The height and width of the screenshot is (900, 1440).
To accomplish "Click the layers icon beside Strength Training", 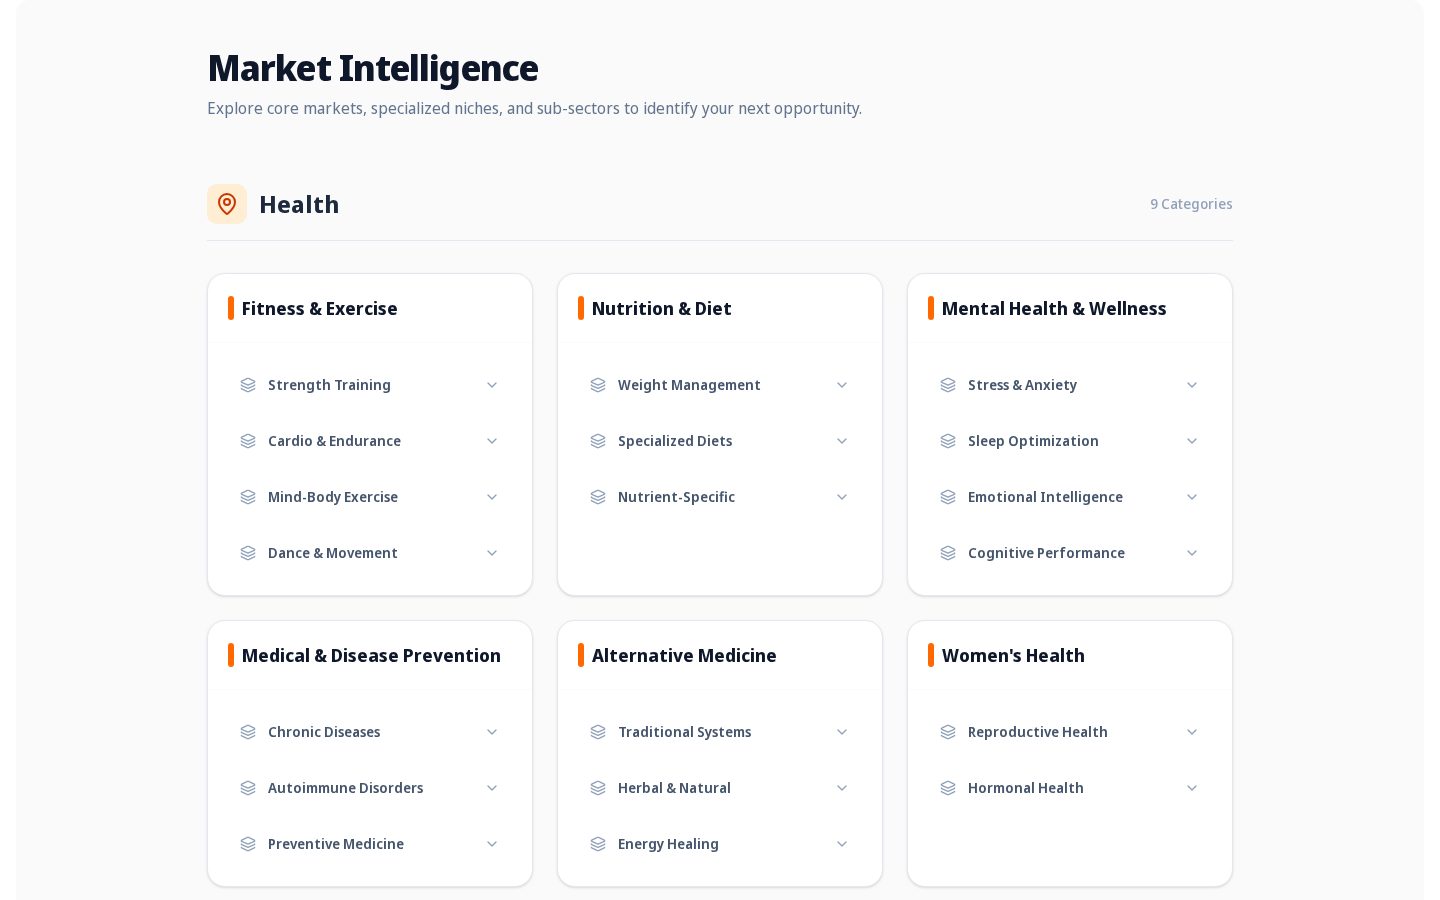I will click(x=248, y=385).
